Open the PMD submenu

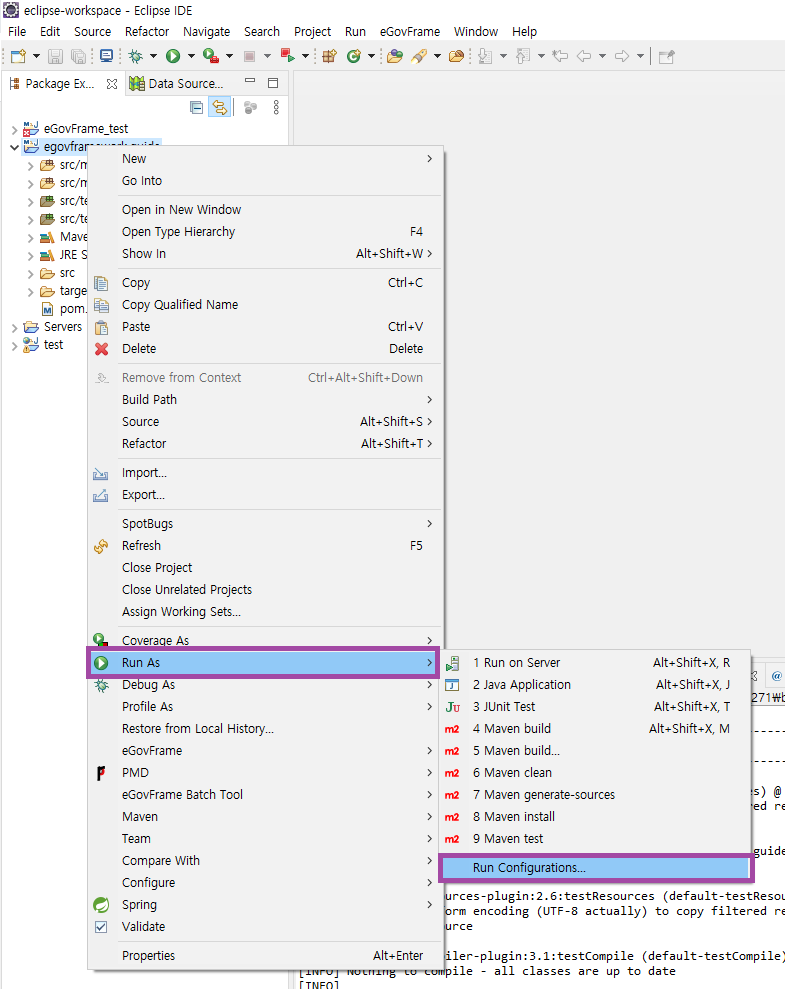tap(265, 773)
